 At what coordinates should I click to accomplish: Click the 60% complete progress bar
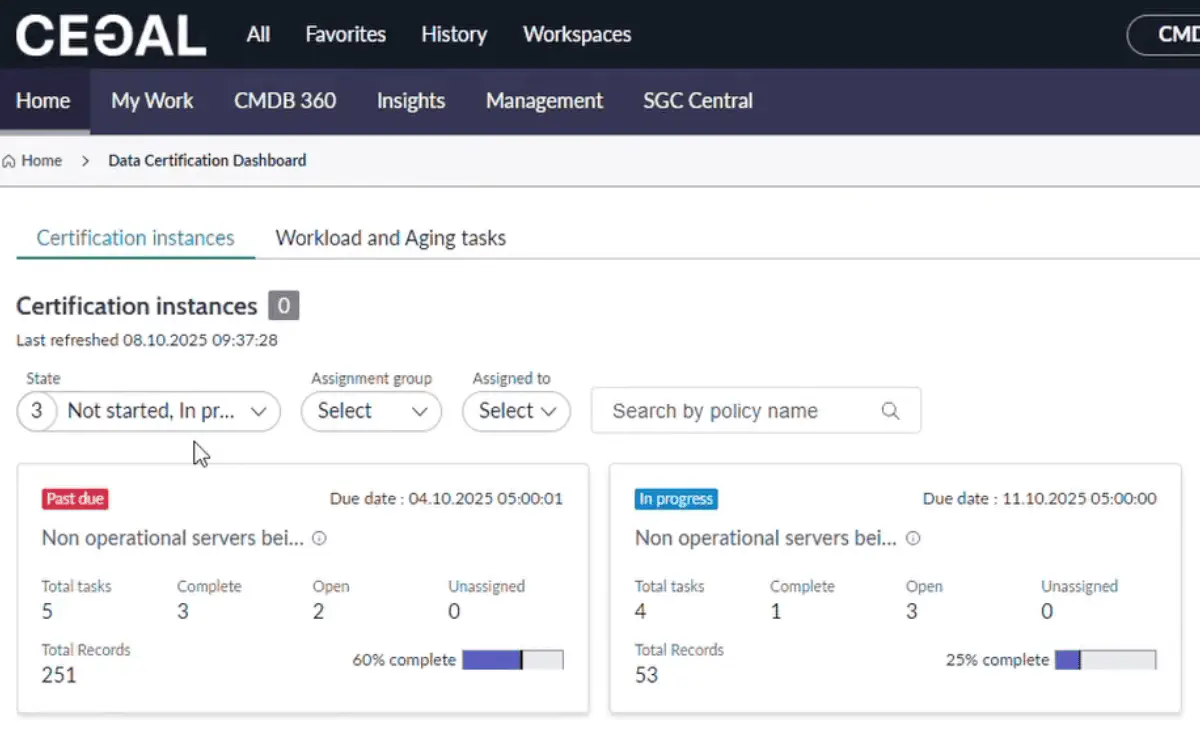512,660
